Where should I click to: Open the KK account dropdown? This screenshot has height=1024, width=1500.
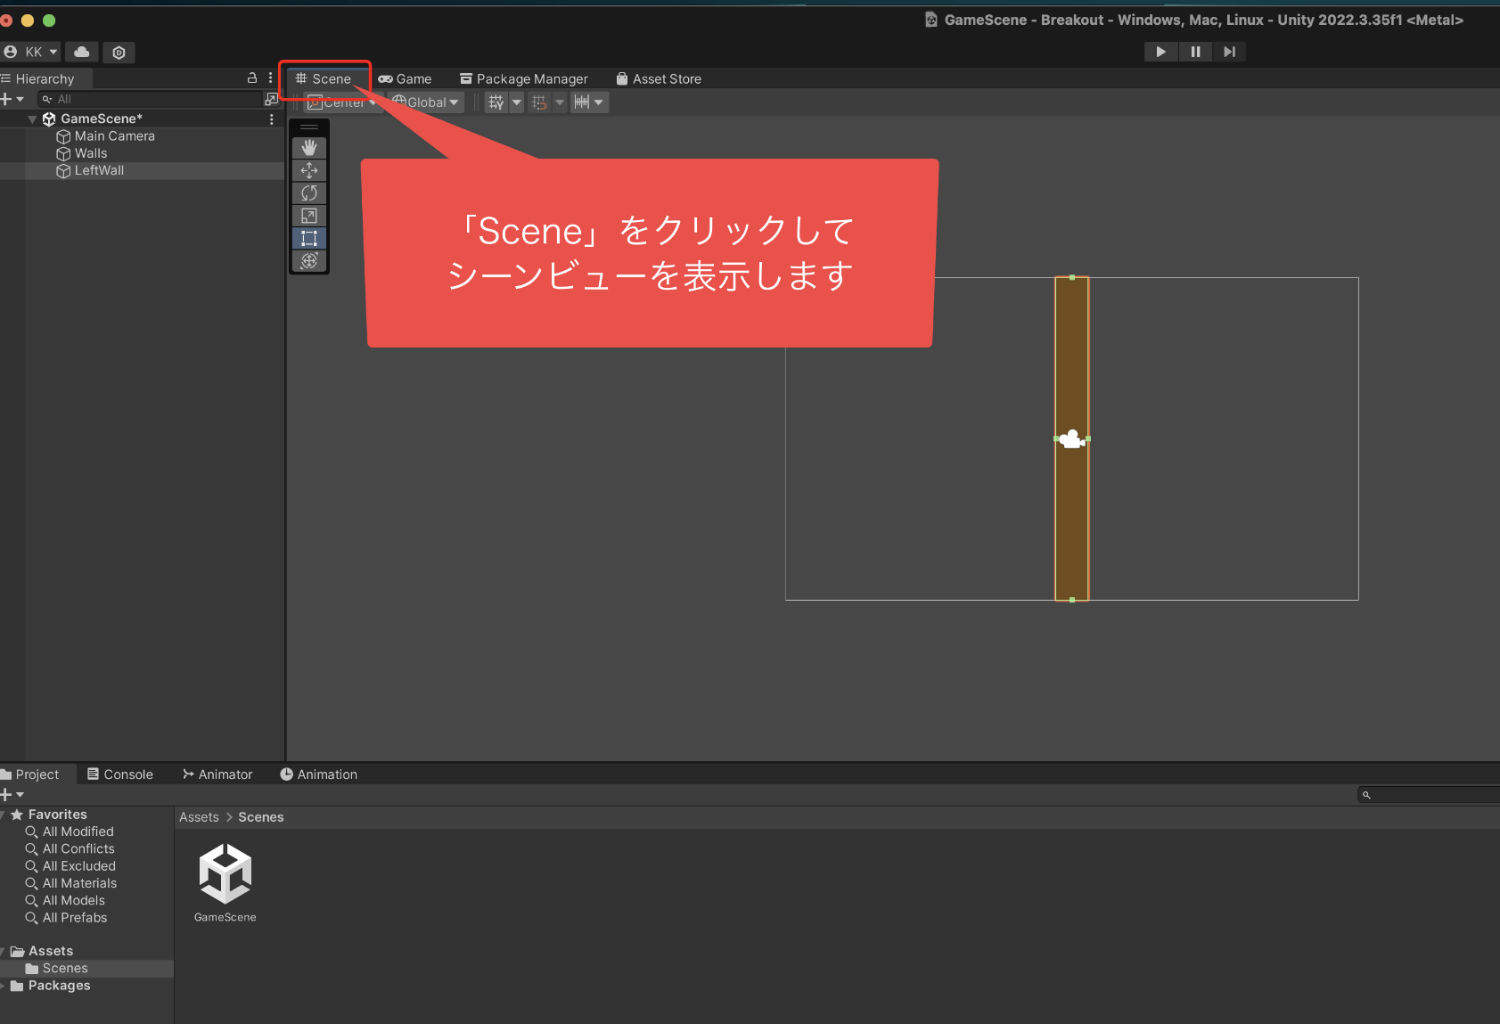click(31, 52)
